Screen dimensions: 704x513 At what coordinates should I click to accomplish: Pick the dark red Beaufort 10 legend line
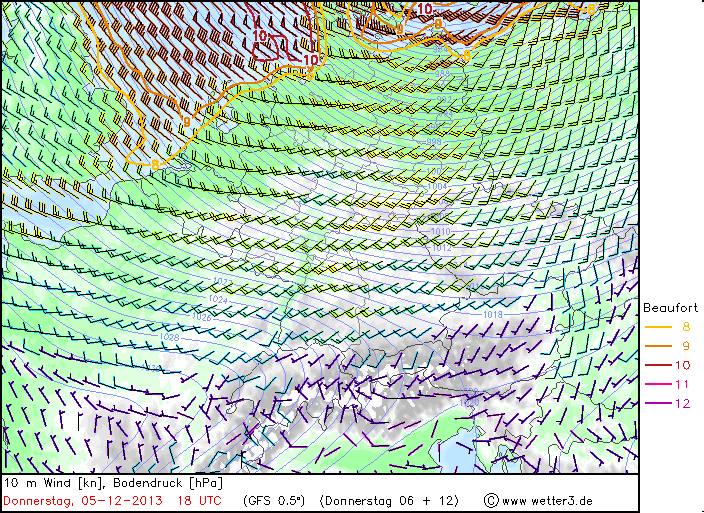(657, 365)
